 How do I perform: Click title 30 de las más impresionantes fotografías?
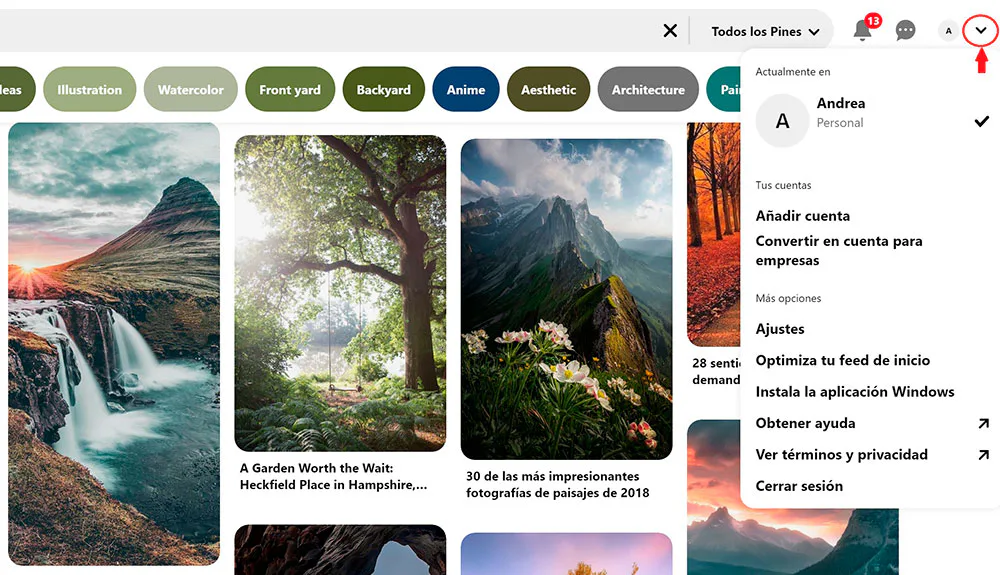pos(557,484)
